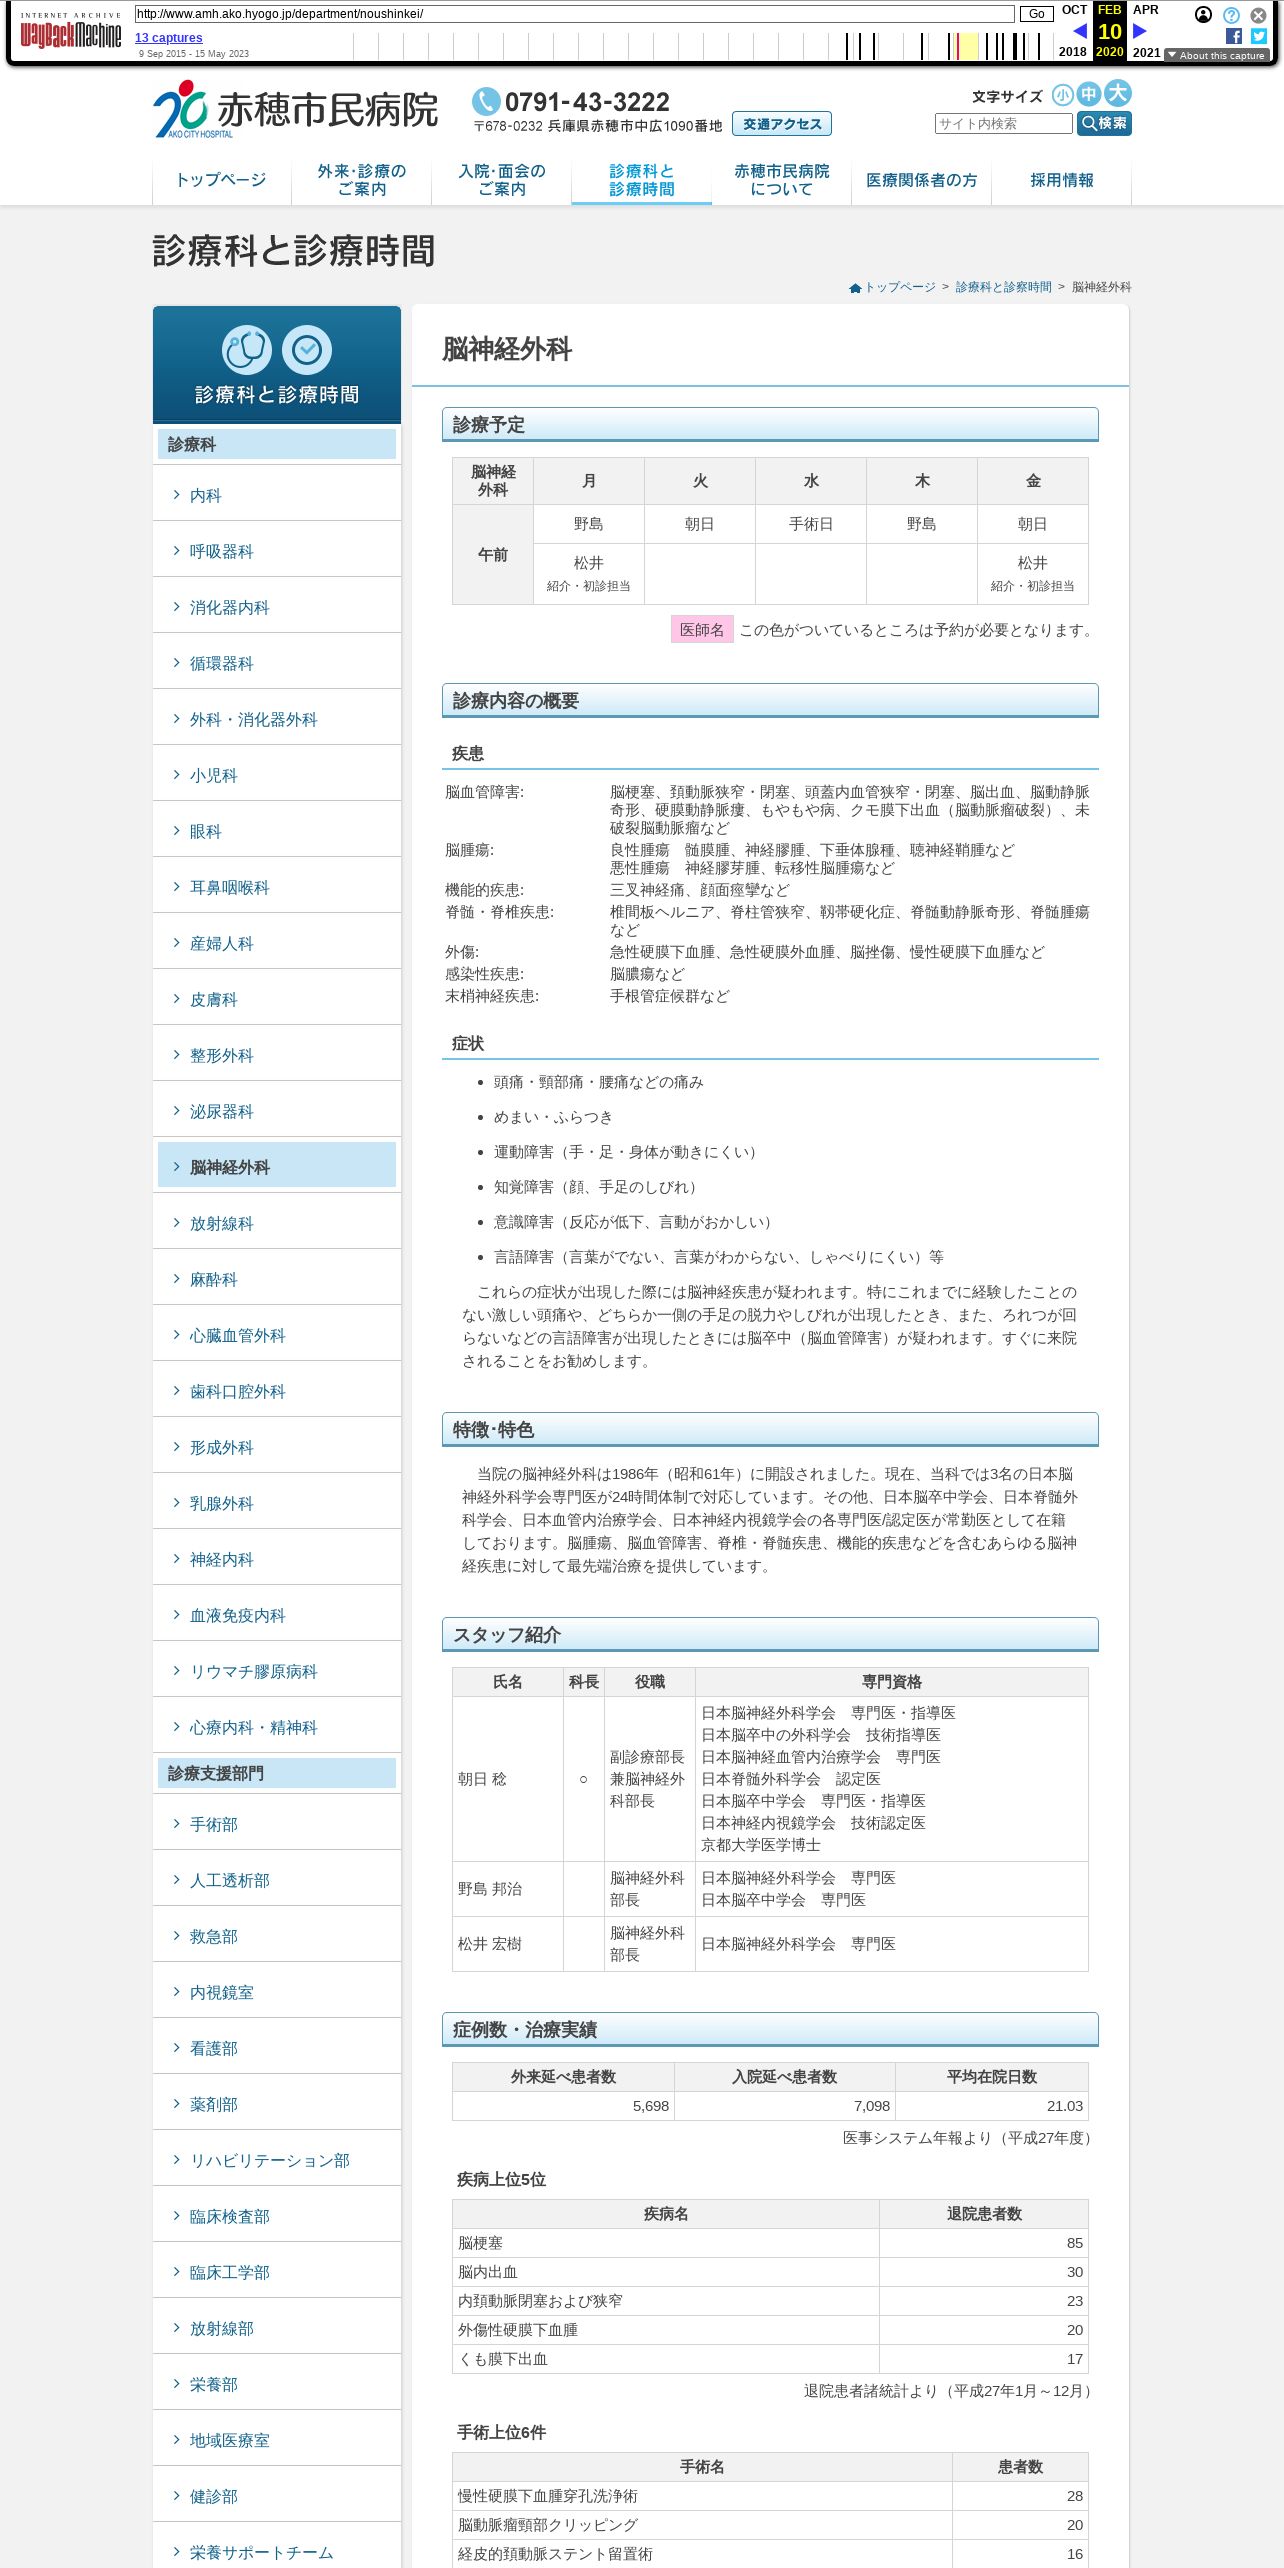Image resolution: width=1284 pixels, height=2568 pixels.
Task: Focus the サイト内検索 search field
Action: click(1004, 123)
